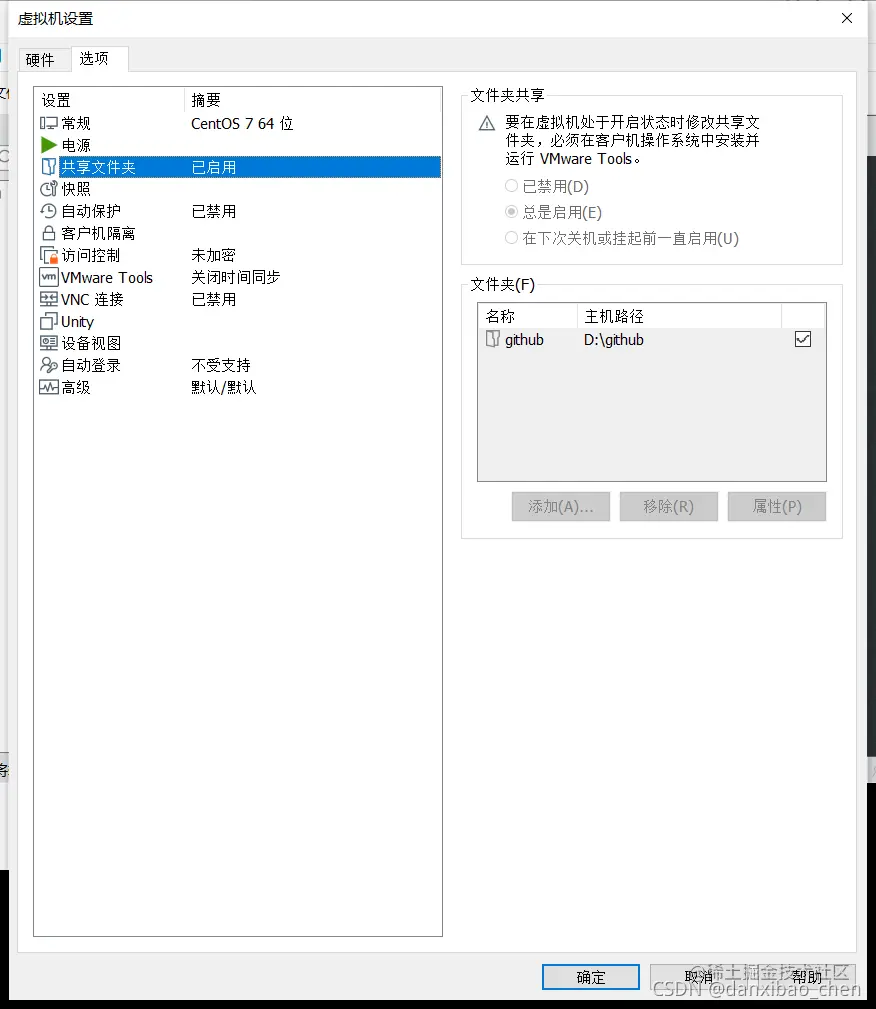Select the Unity mode option
The height and width of the screenshot is (1009, 876).
(75, 321)
